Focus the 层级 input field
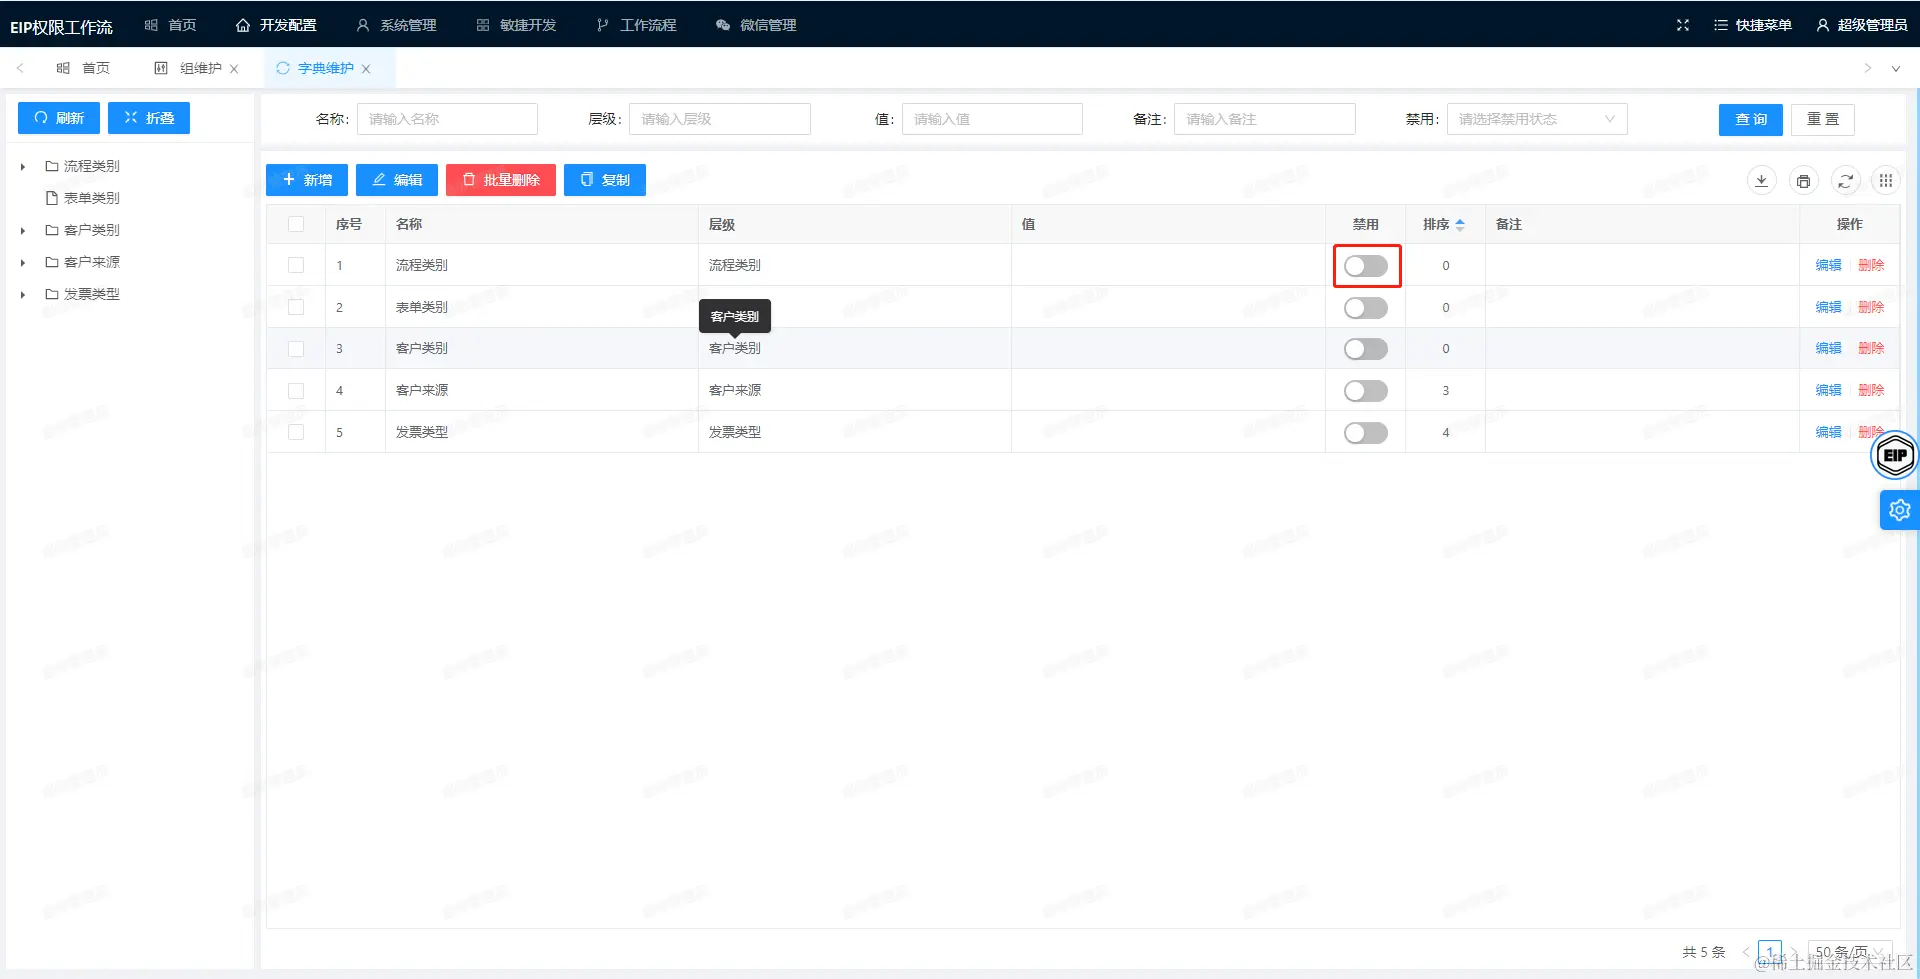The width and height of the screenshot is (1920, 979). pyautogui.click(x=720, y=119)
